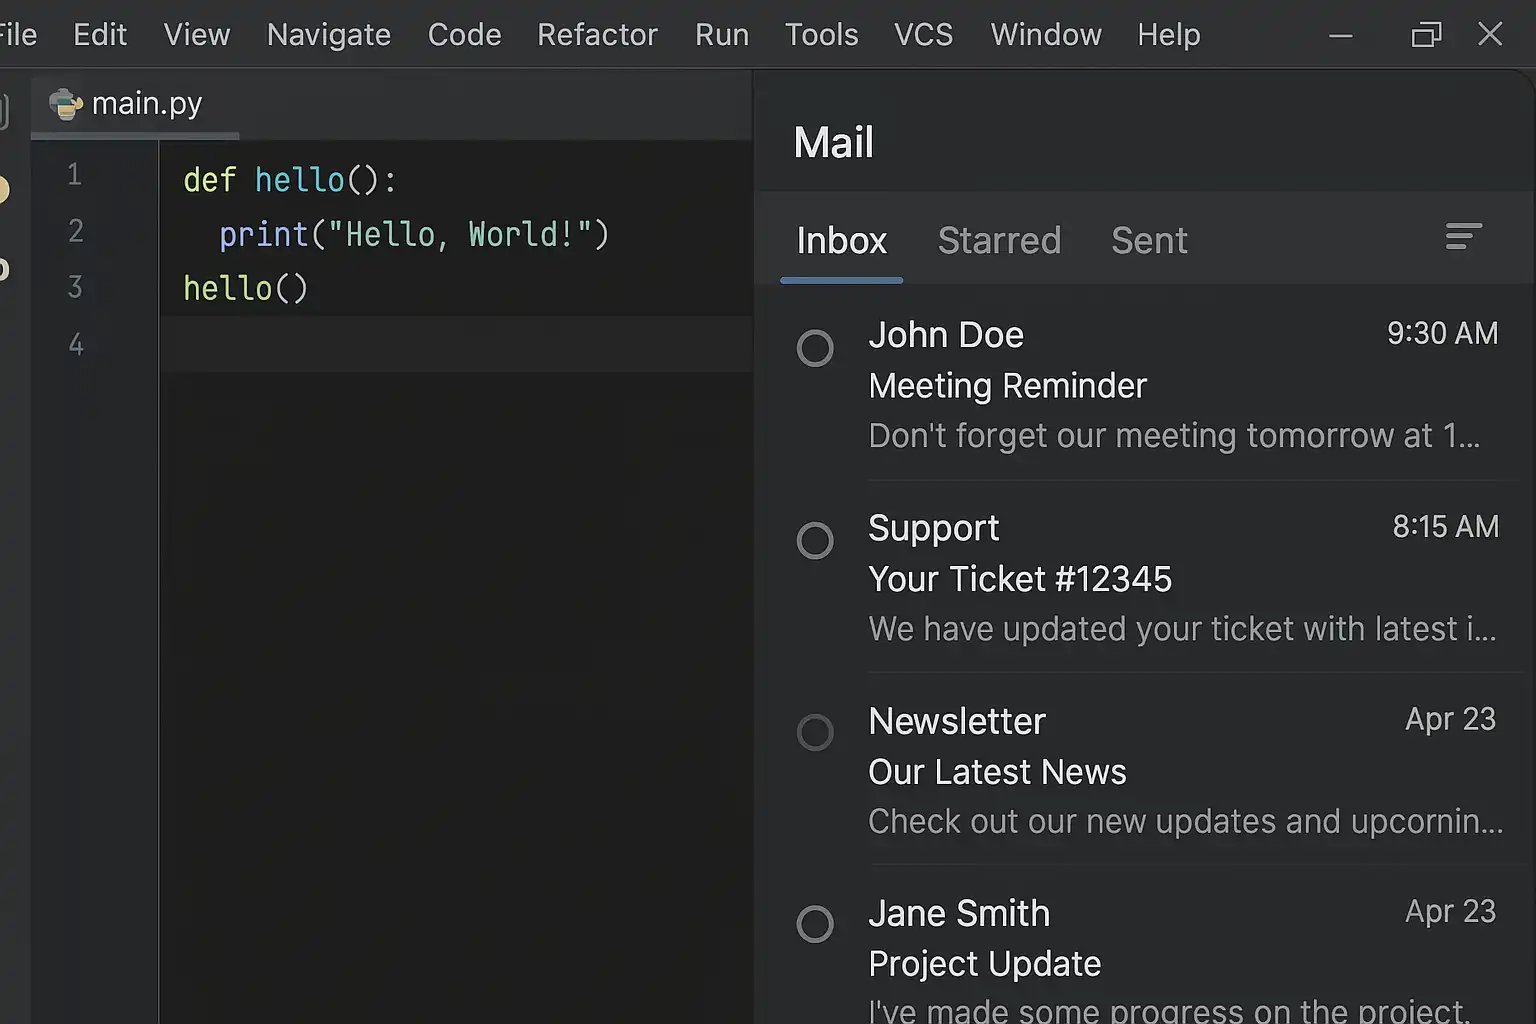
Task: Select the John Doe email radio circle
Action: 815,348
